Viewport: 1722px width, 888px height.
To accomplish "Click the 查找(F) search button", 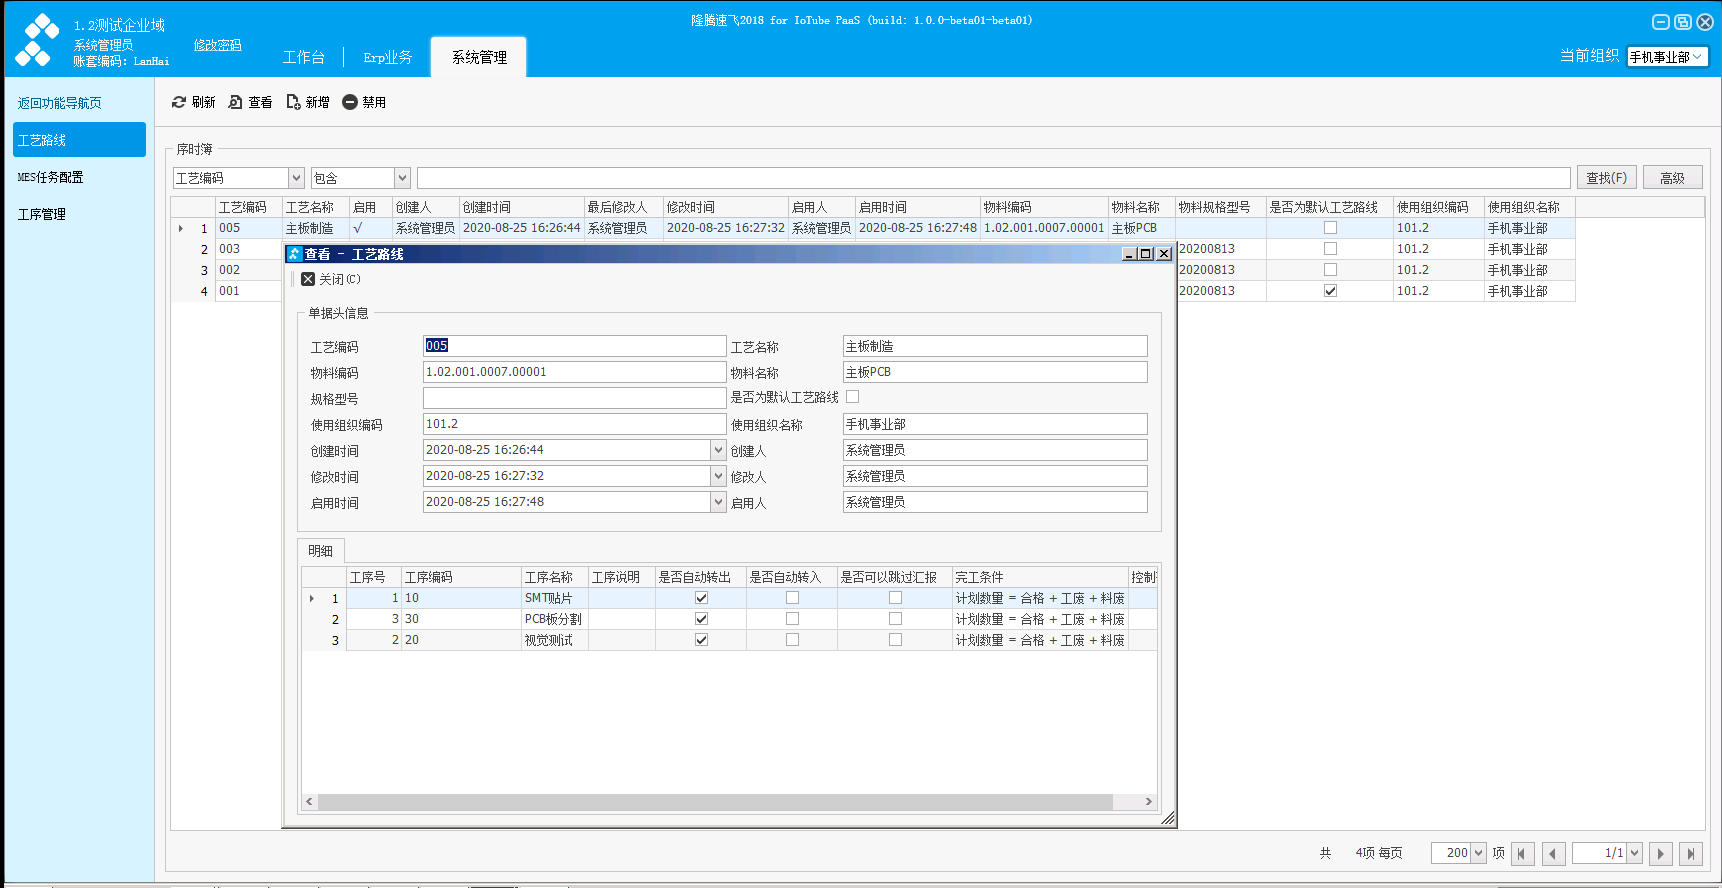I will 1606,178.
